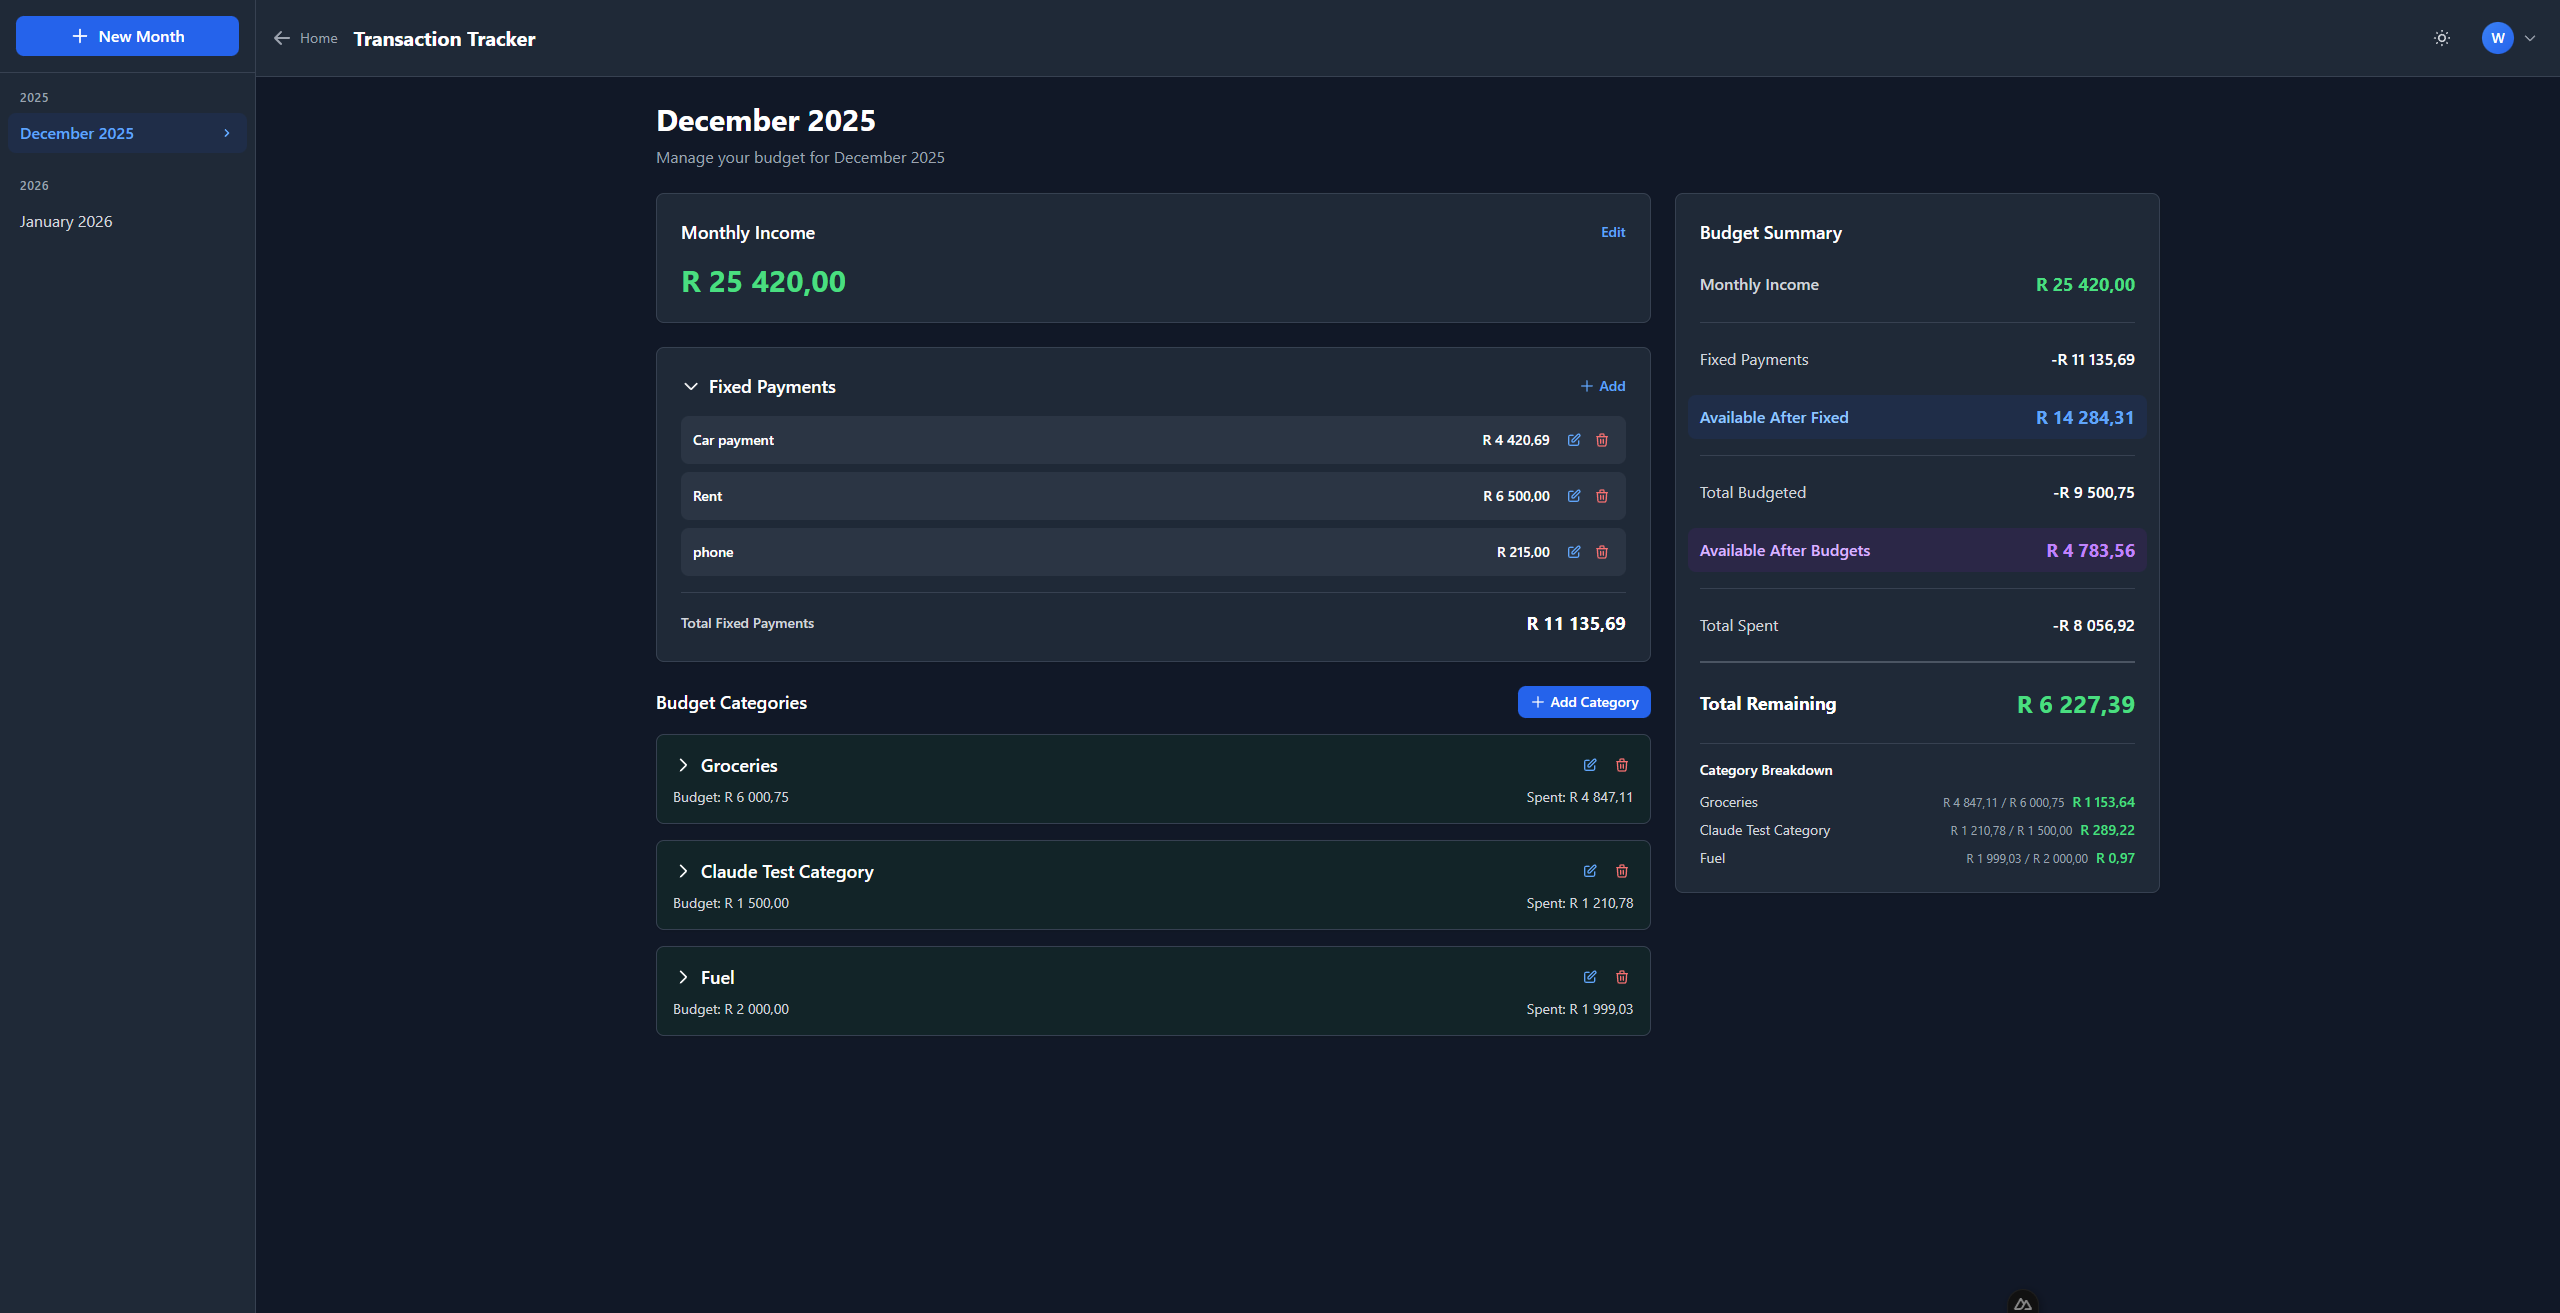Collapse the Fixed Payments section
Screen dimensions: 2560x1313
tap(690, 386)
